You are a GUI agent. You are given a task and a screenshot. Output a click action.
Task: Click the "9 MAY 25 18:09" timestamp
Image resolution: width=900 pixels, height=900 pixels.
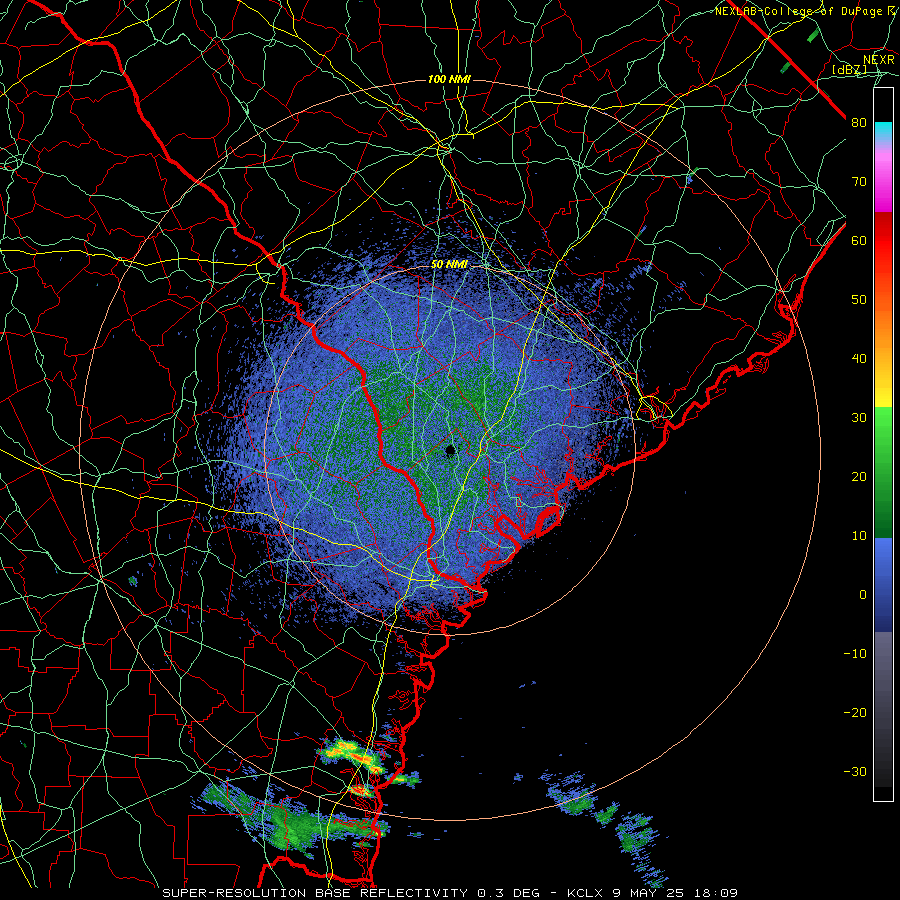(x=673, y=893)
